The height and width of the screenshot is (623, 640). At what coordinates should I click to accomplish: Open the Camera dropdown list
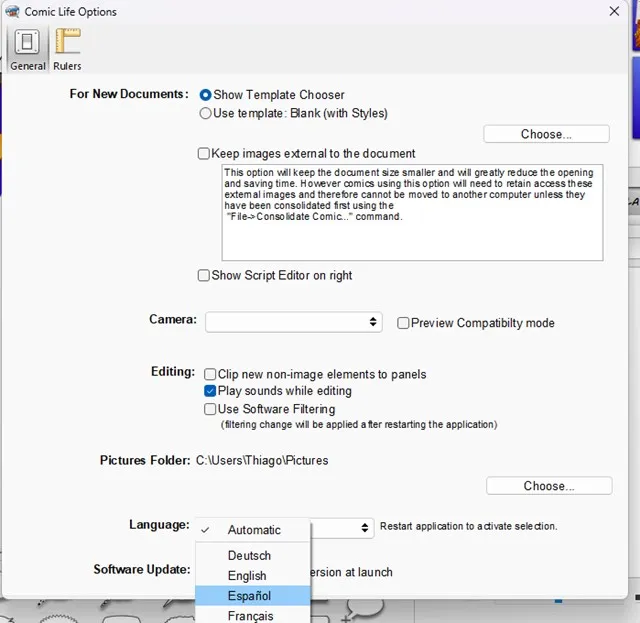tap(293, 322)
